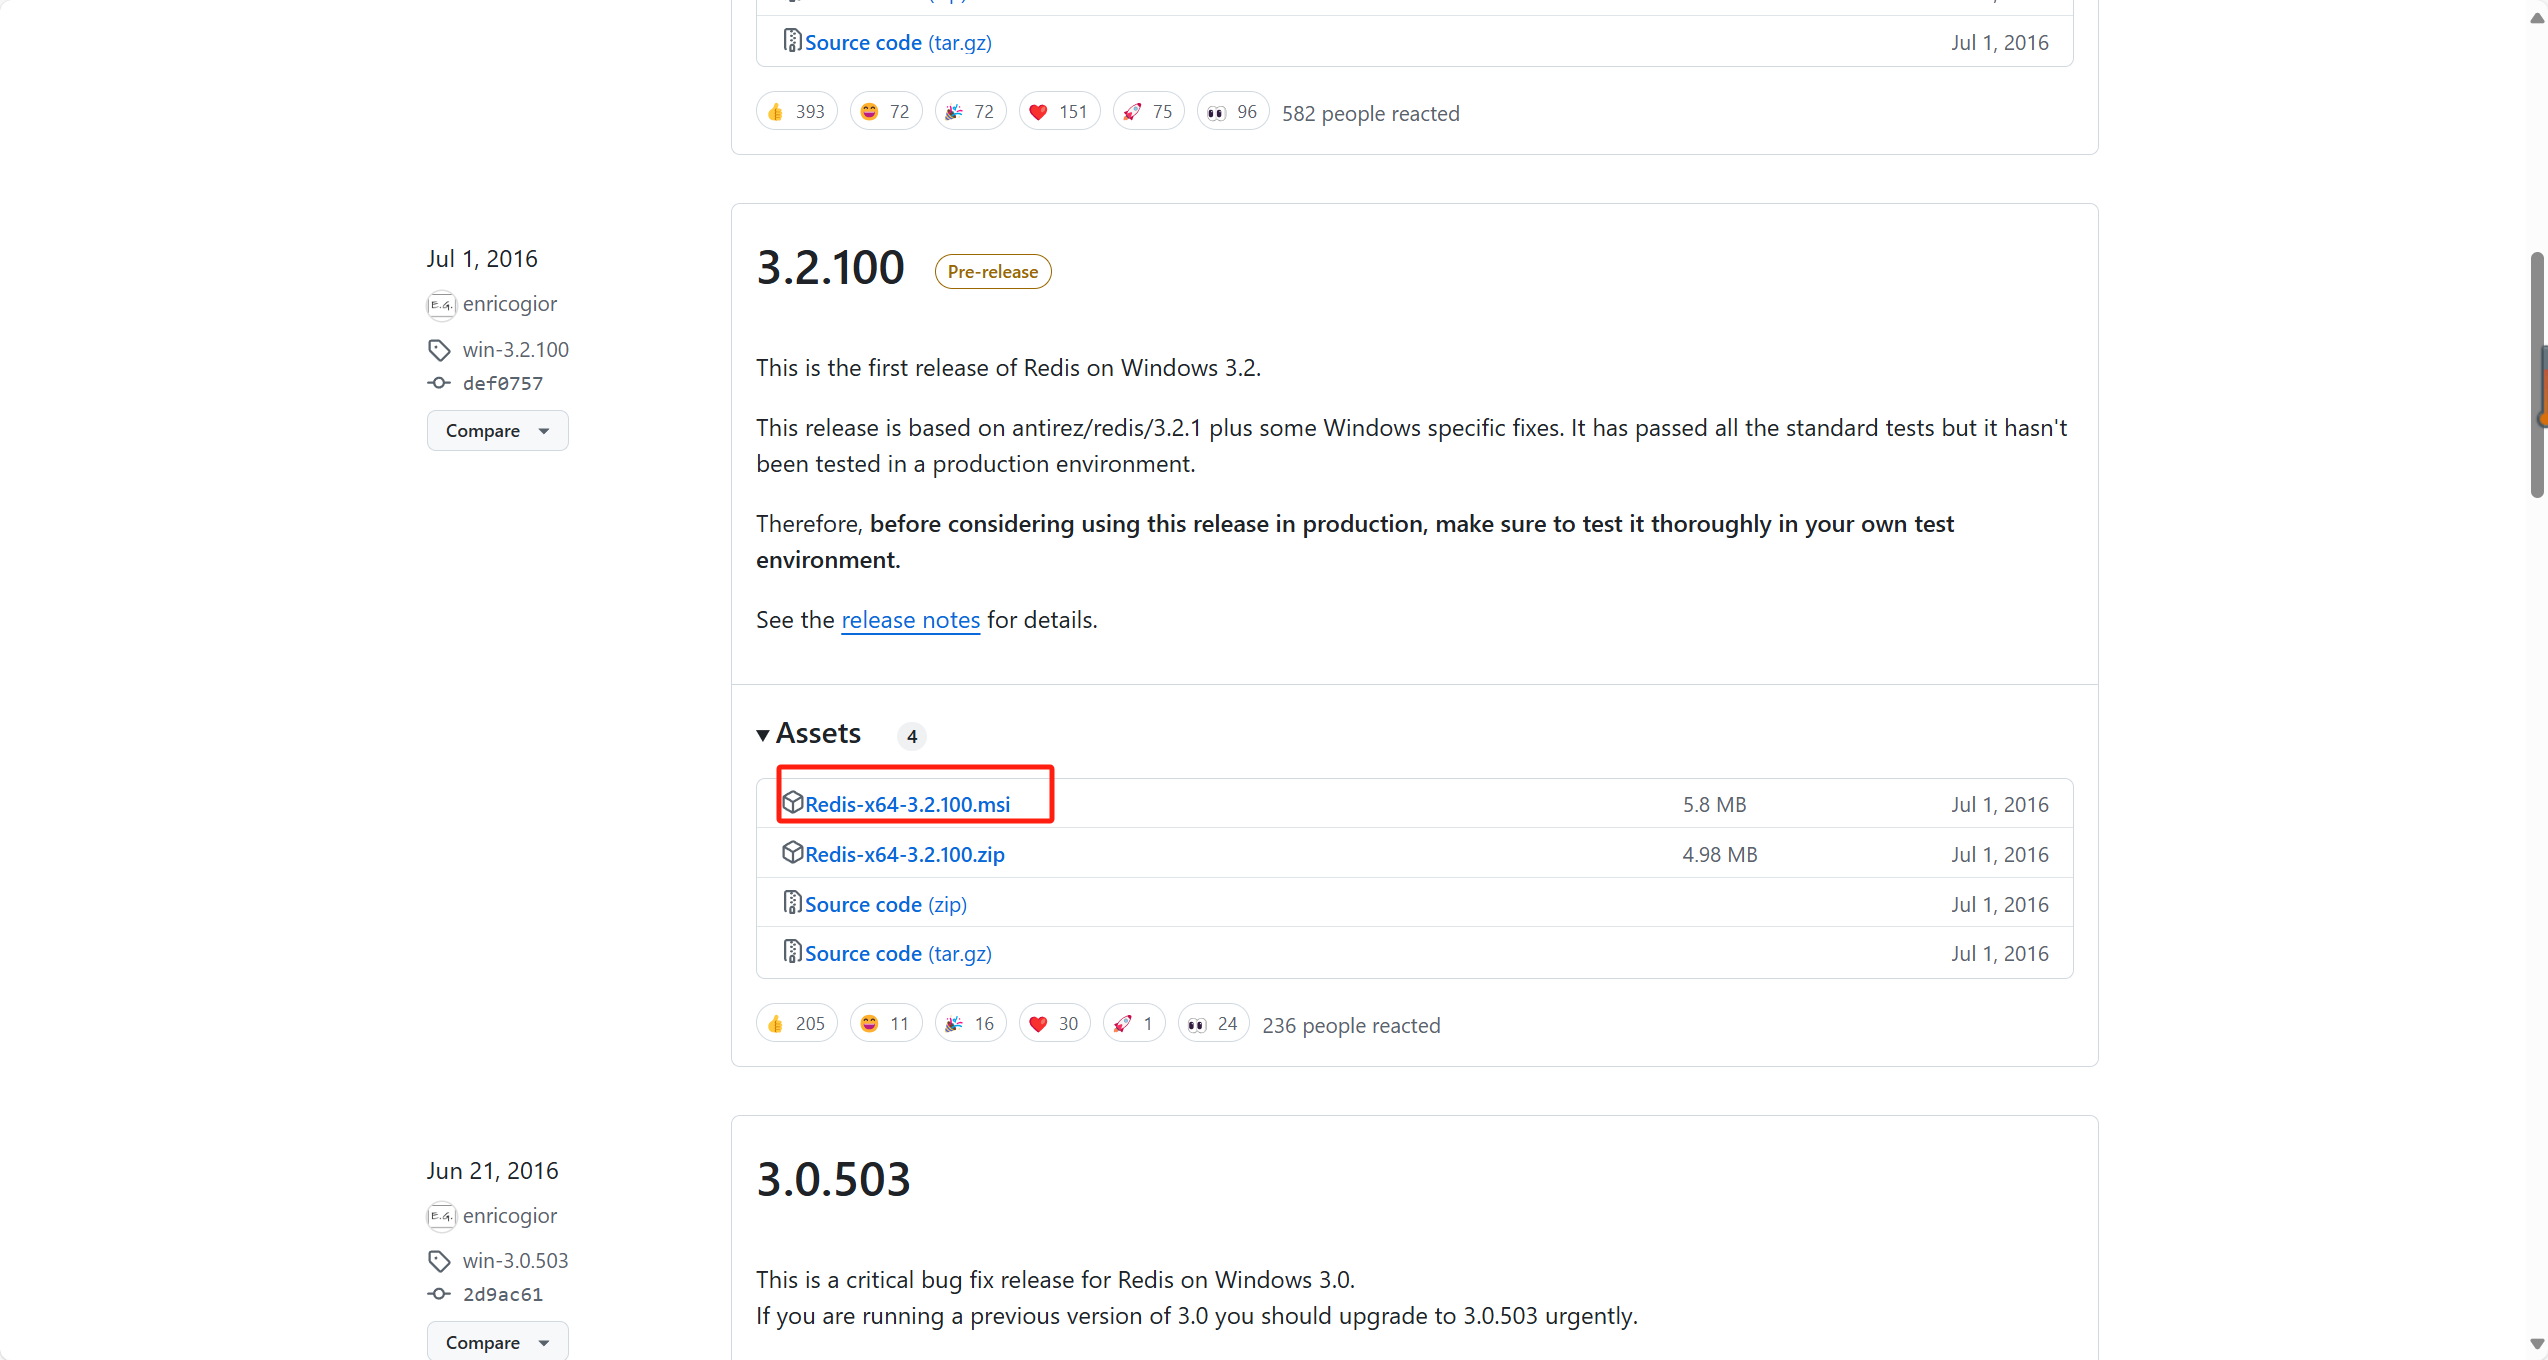Download Source code (tar.gz) for 3.2.100

coord(897,954)
